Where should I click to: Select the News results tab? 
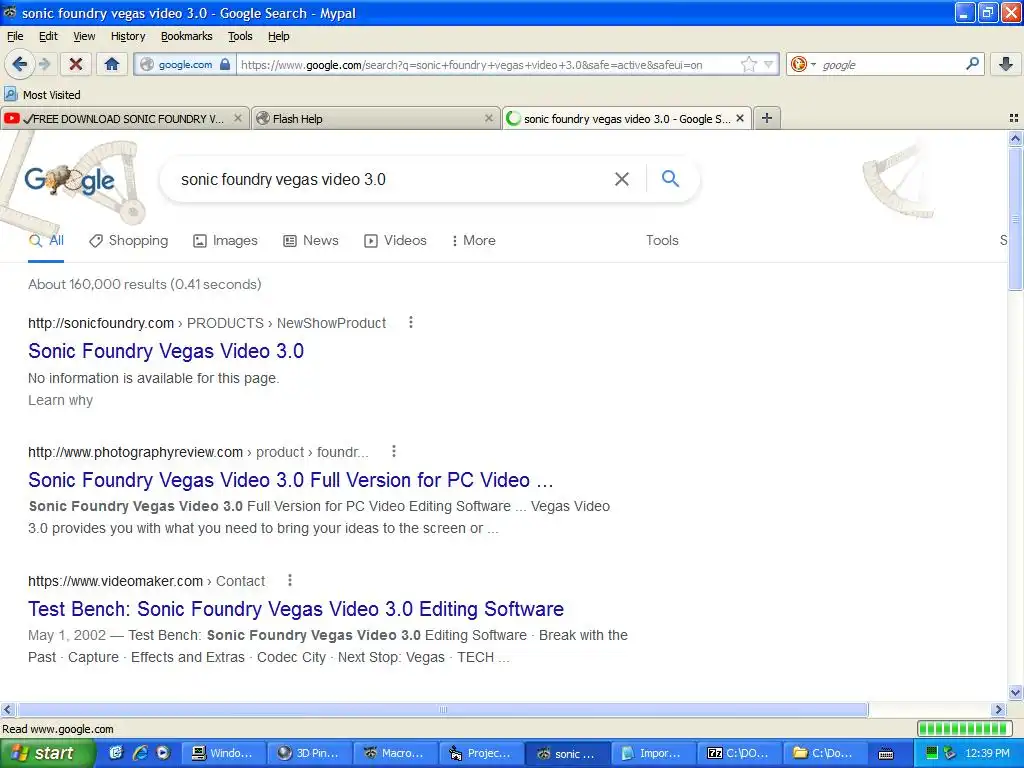click(x=311, y=240)
